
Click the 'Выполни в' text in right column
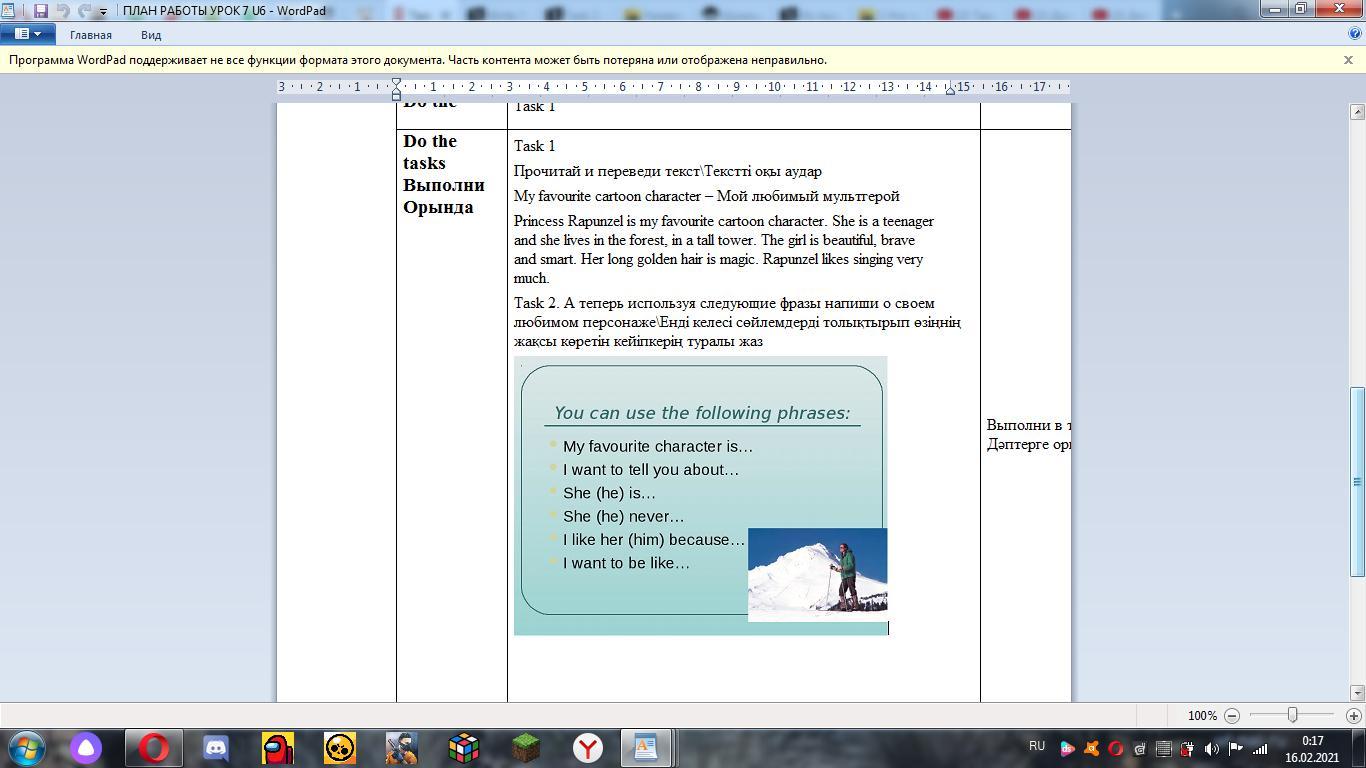point(1028,425)
